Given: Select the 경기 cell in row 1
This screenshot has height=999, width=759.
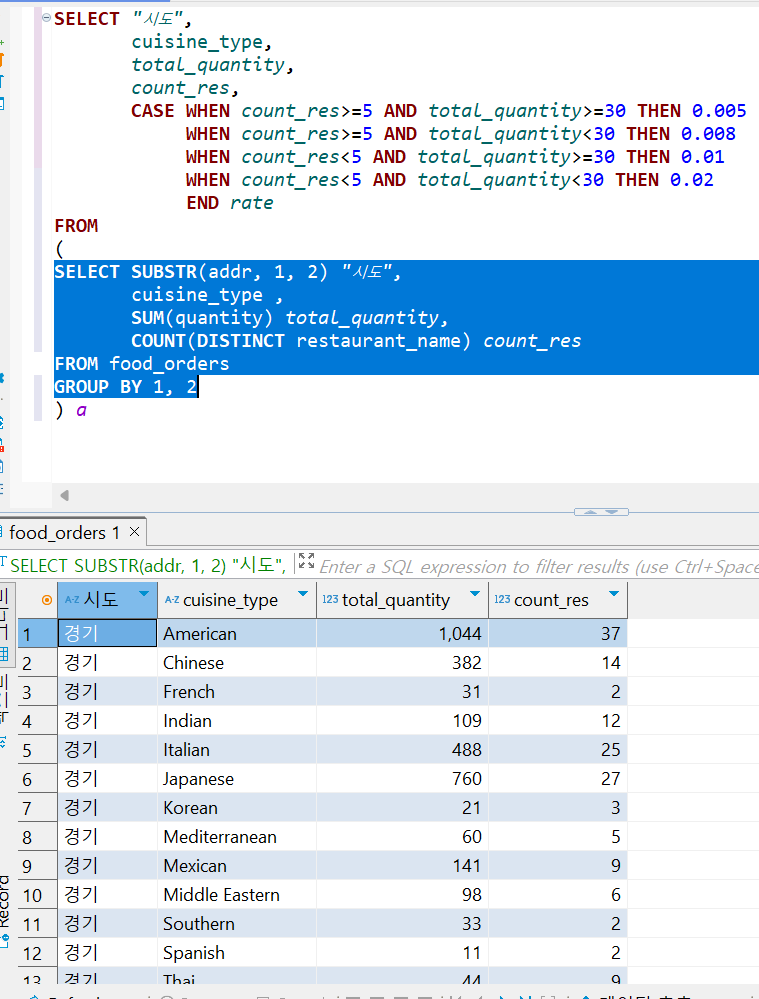Looking at the screenshot, I should tap(107, 634).
